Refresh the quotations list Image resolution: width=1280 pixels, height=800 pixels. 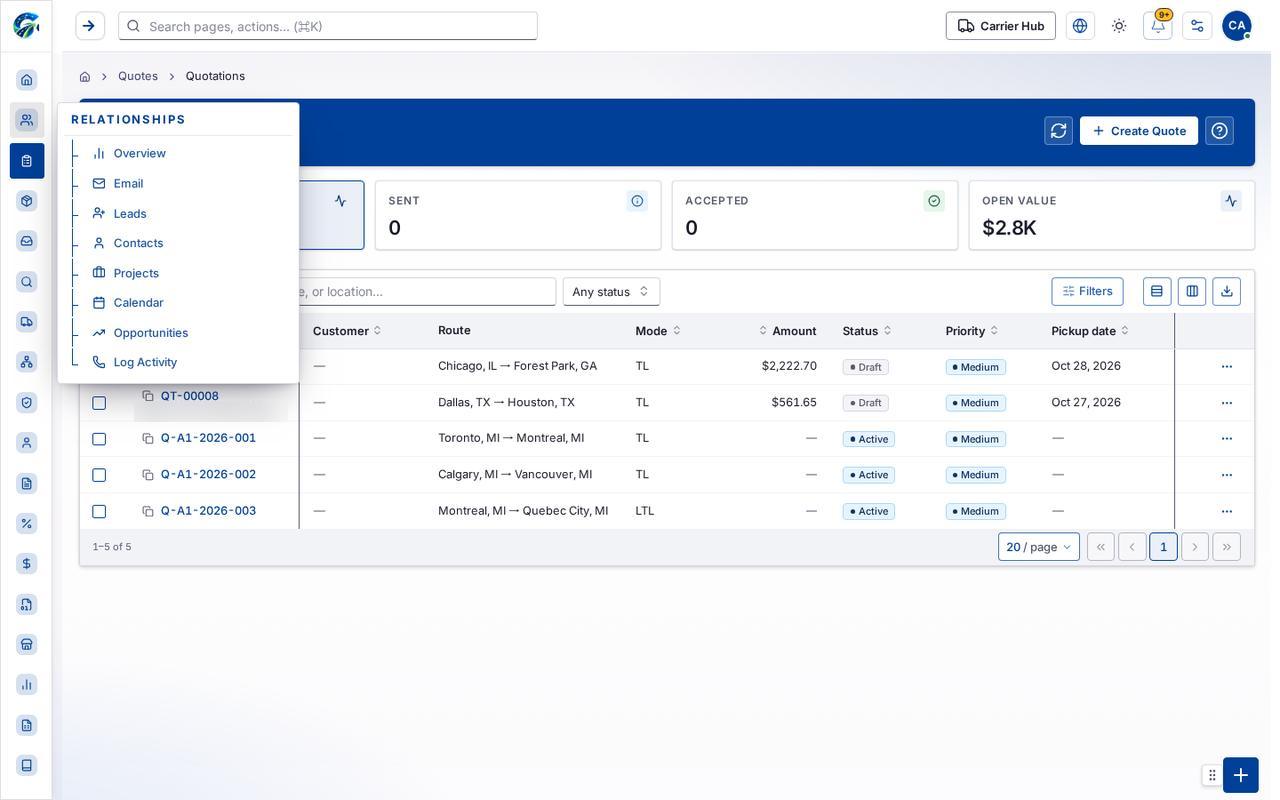coord(1059,131)
